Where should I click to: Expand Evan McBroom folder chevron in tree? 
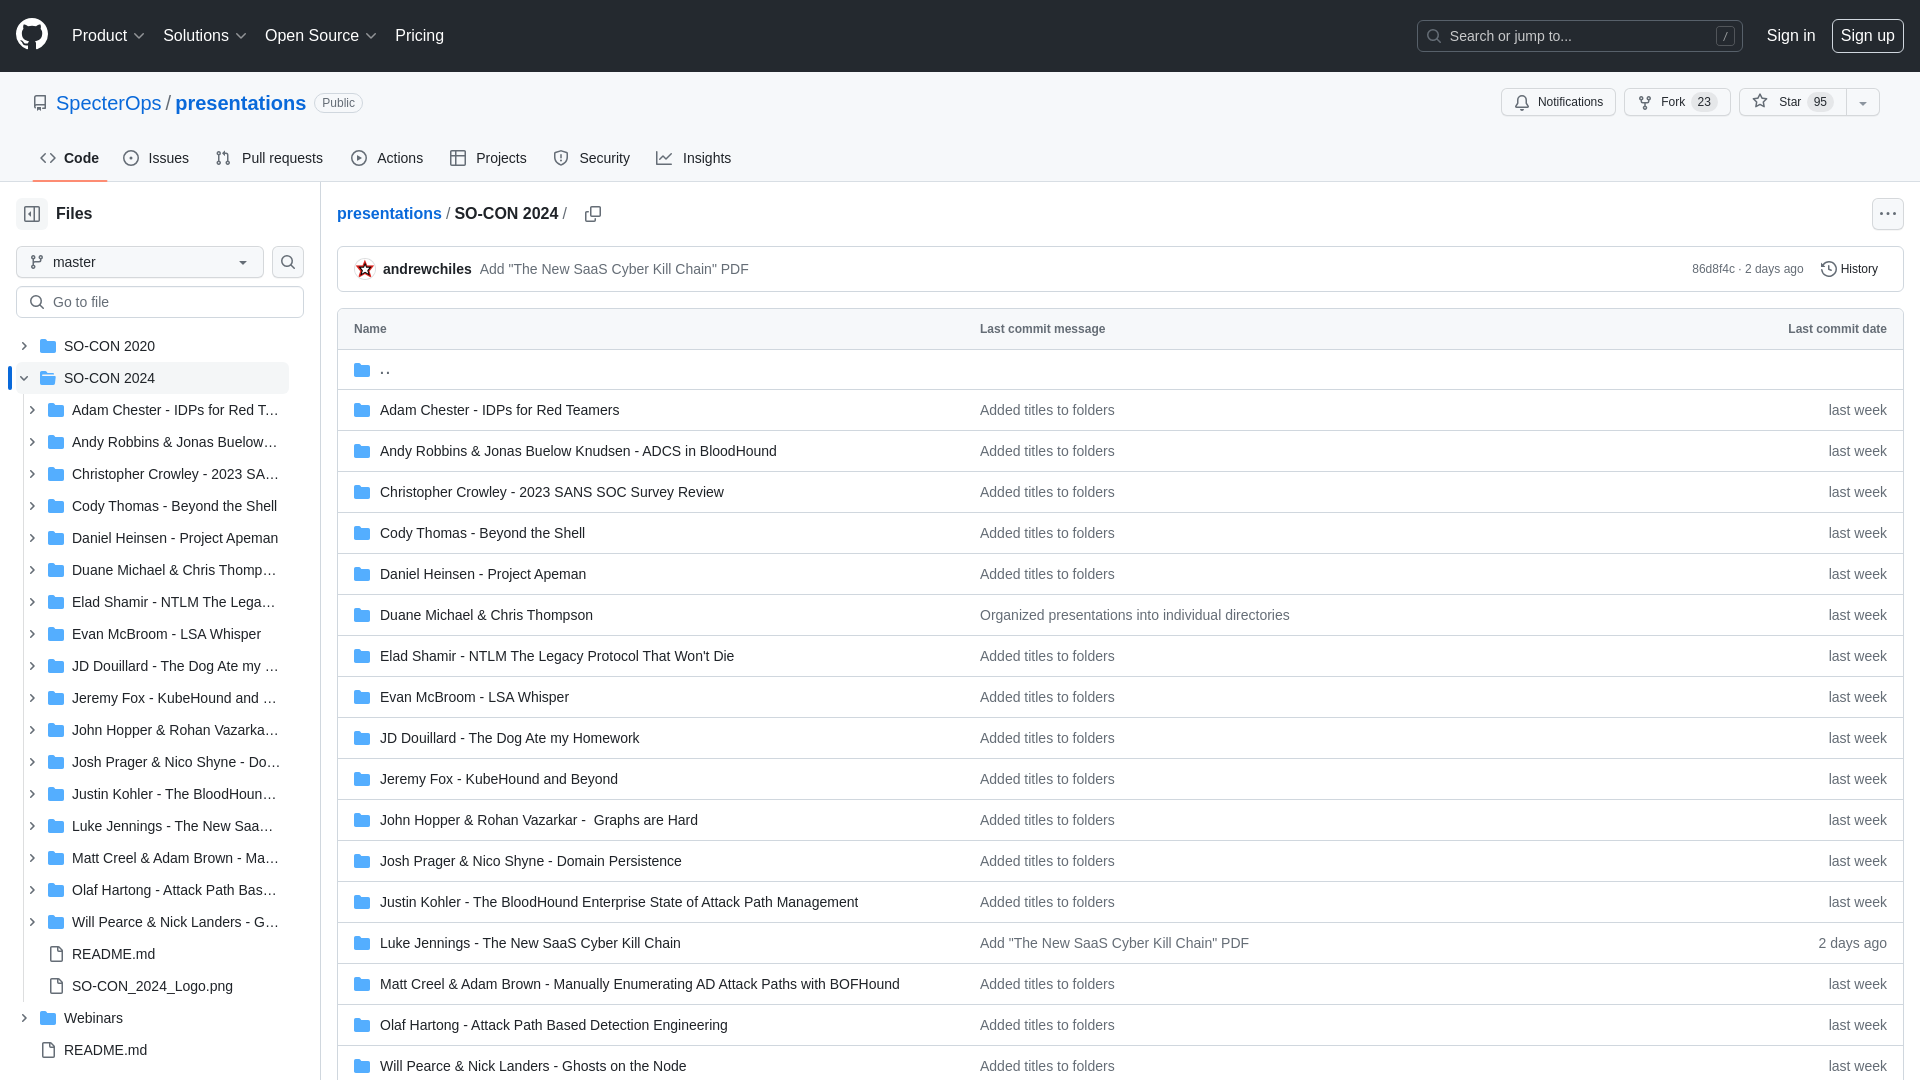pyautogui.click(x=32, y=634)
